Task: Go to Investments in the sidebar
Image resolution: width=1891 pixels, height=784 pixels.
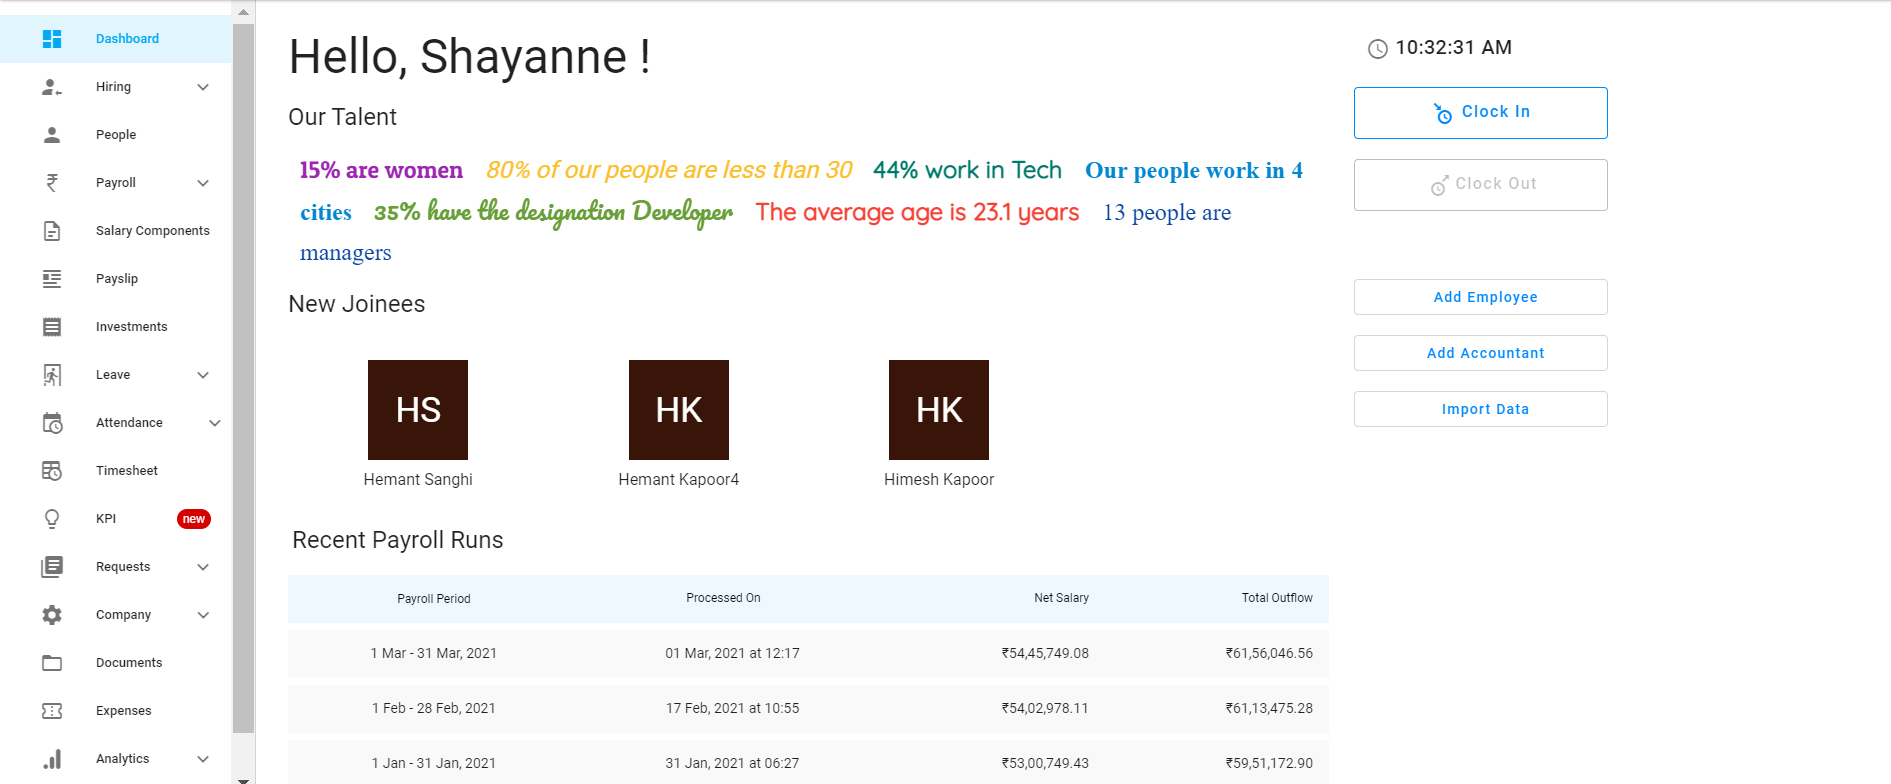Action: 131,327
